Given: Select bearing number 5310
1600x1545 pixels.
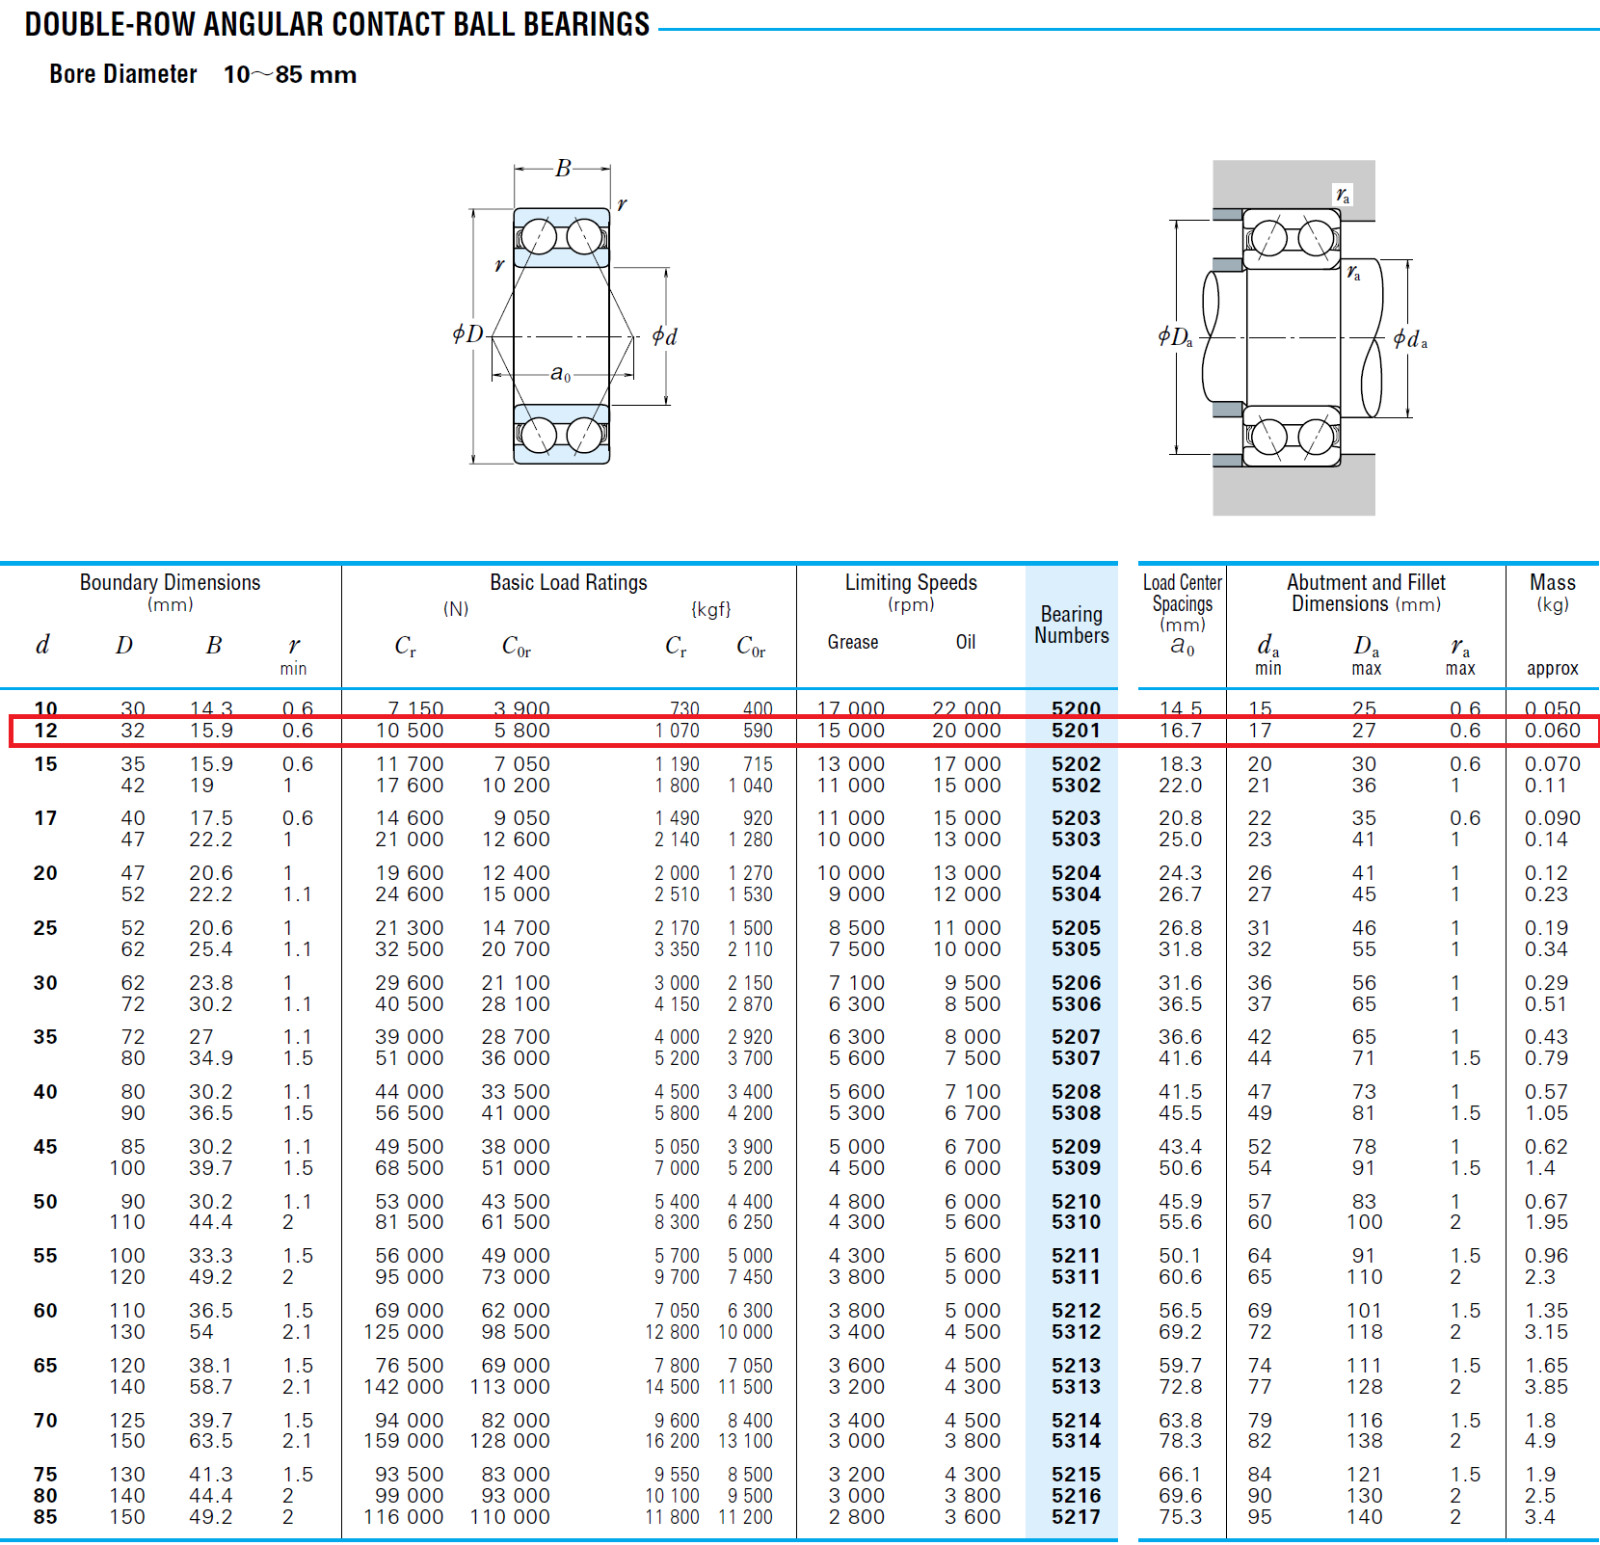Looking at the screenshot, I should [1076, 1222].
